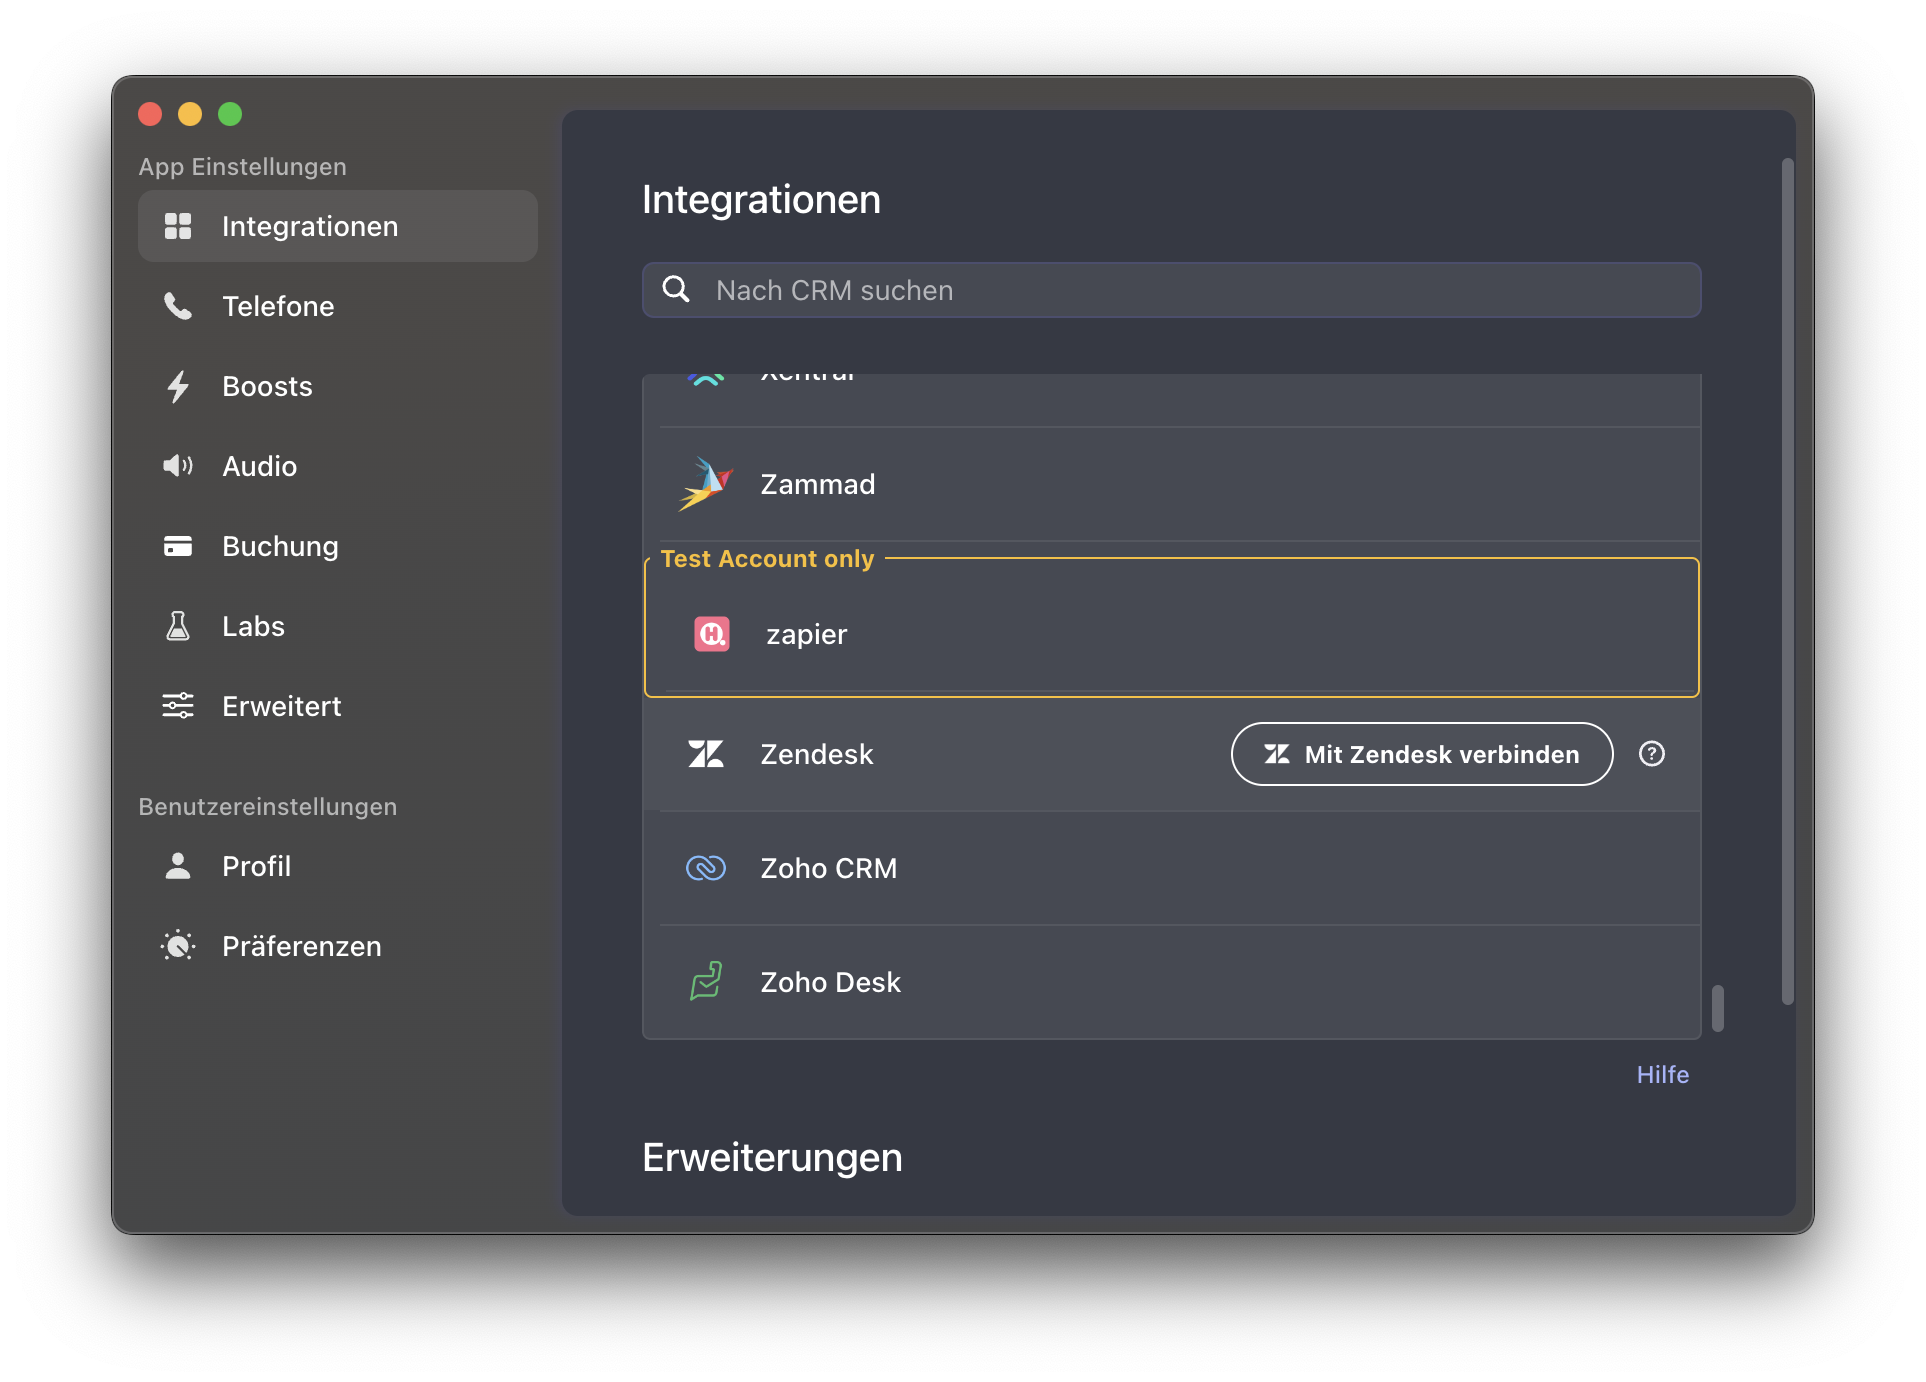Click the Zammad bird logo icon
This screenshot has height=1382, width=1926.
(706, 484)
